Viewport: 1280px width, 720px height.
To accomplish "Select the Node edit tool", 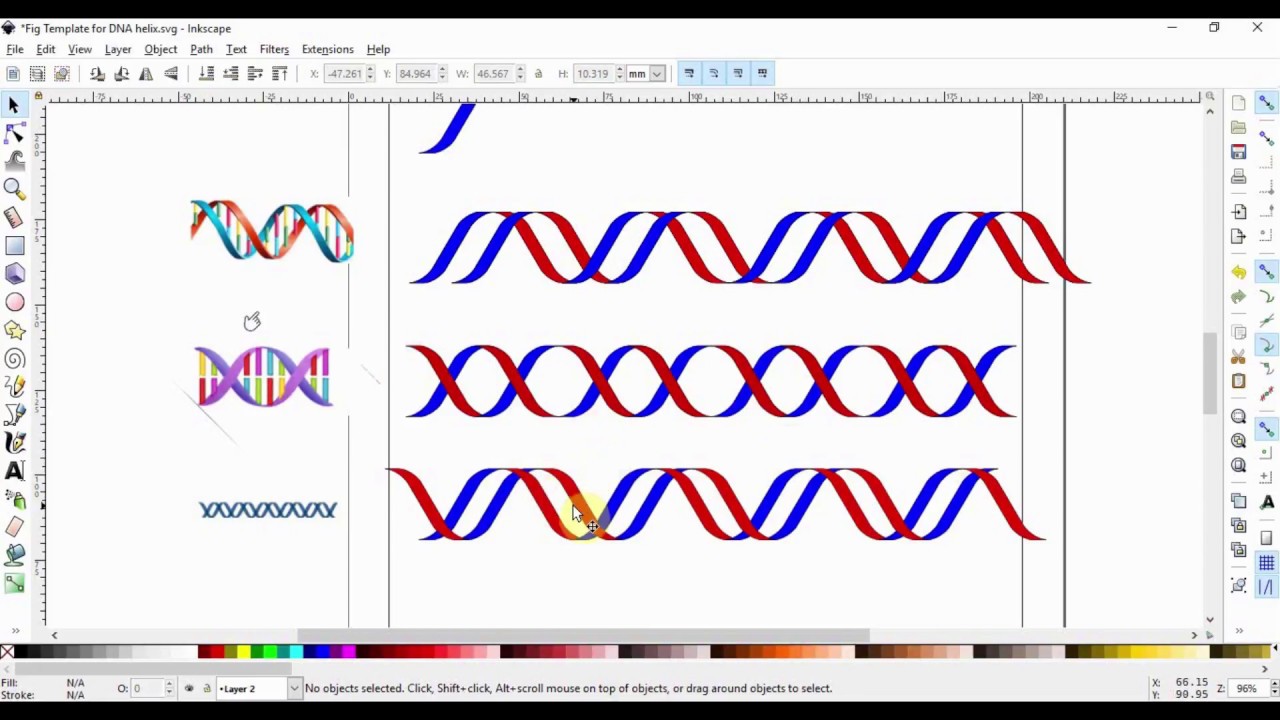I will coord(14,132).
